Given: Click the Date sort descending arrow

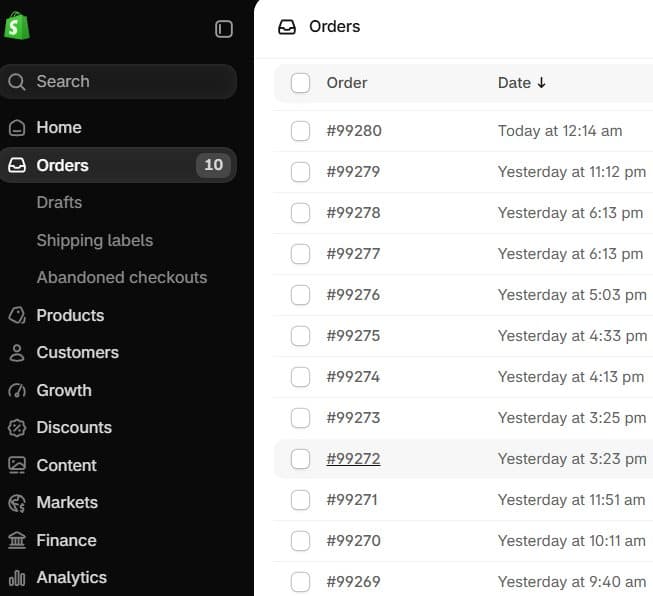Looking at the screenshot, I should point(541,82).
